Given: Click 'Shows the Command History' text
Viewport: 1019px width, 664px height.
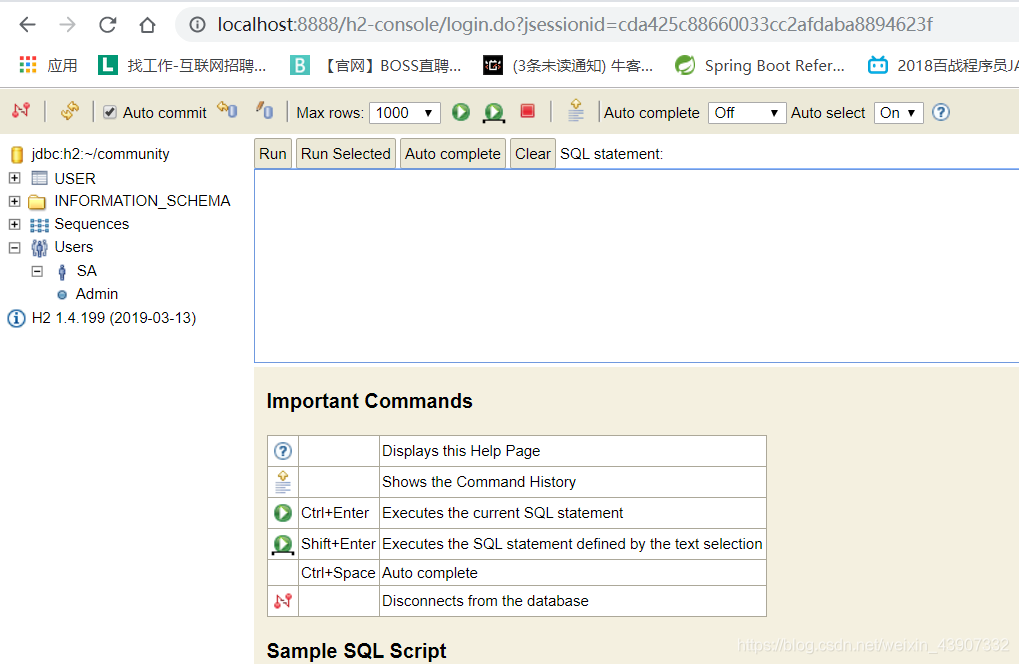Looking at the screenshot, I should (x=479, y=481).
